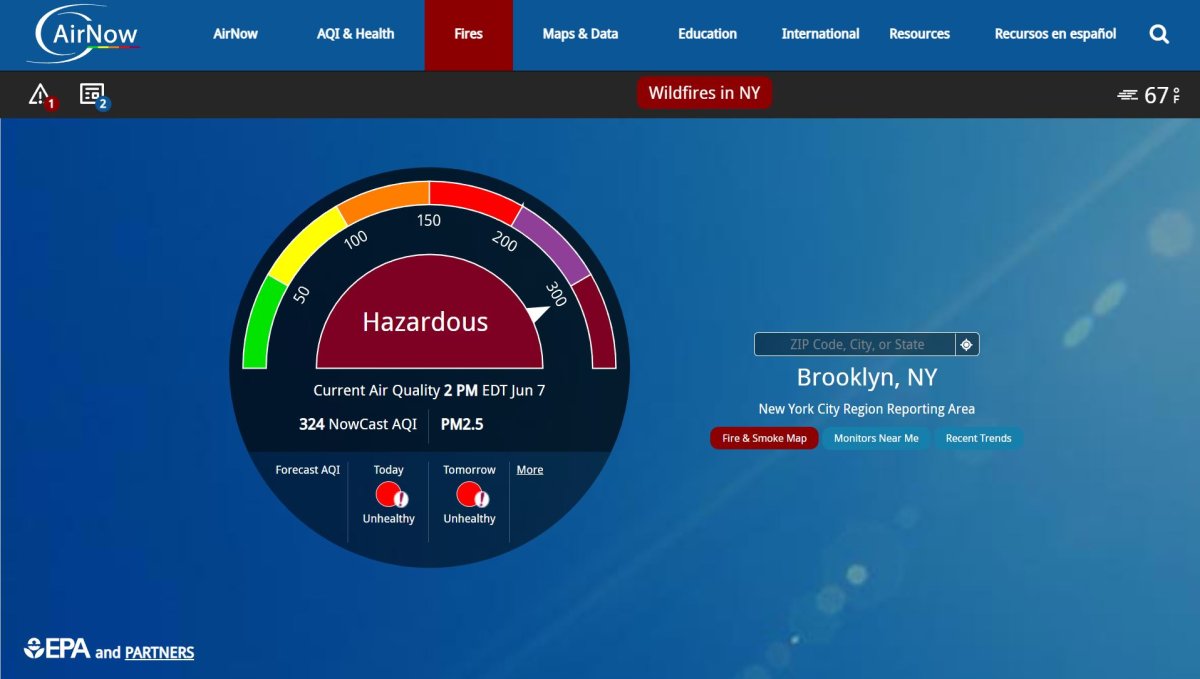Click the wind weather icon
The height and width of the screenshot is (679, 1200).
click(x=1128, y=95)
